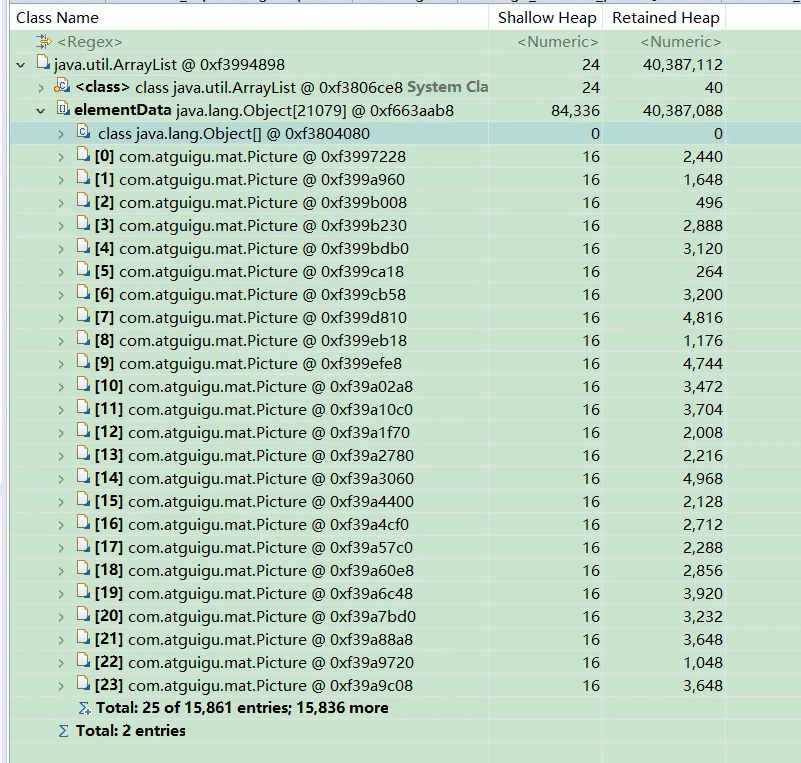
Task: Collapse the elementData node
Action: tap(41, 111)
